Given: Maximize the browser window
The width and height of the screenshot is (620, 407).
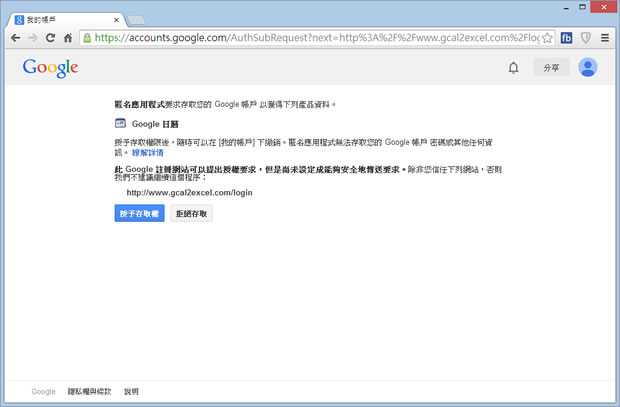Looking at the screenshot, I should point(582,7).
